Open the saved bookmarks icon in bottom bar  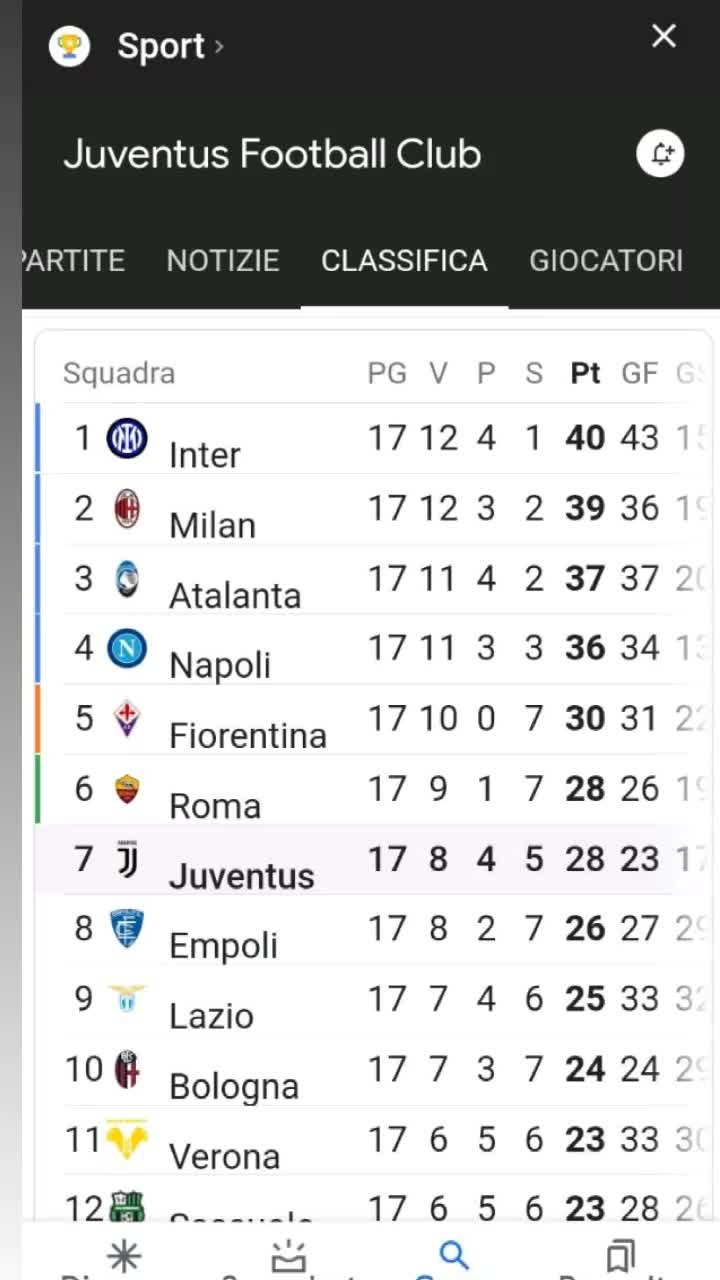coord(621,1255)
